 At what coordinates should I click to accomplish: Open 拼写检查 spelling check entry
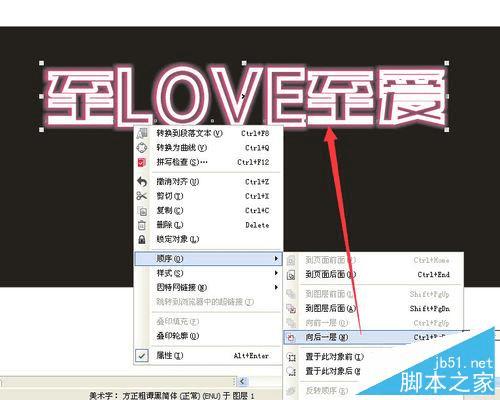[x=209, y=162]
